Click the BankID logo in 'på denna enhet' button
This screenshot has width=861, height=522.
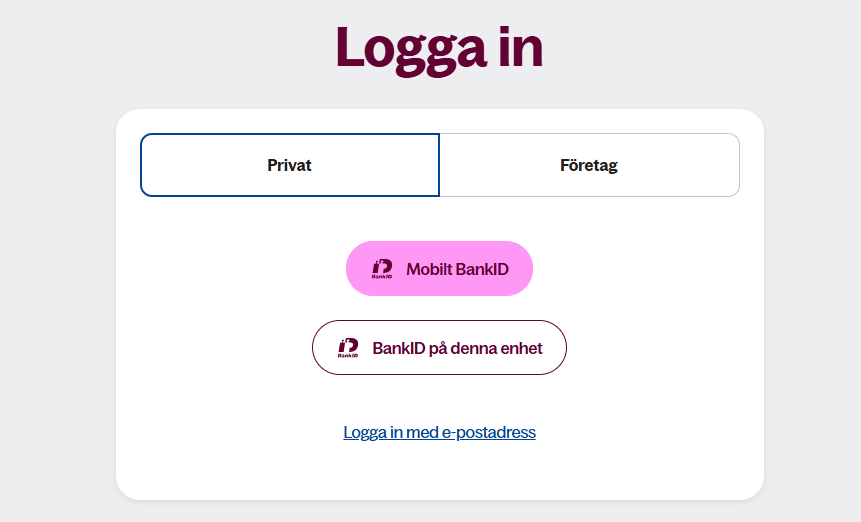(348, 348)
